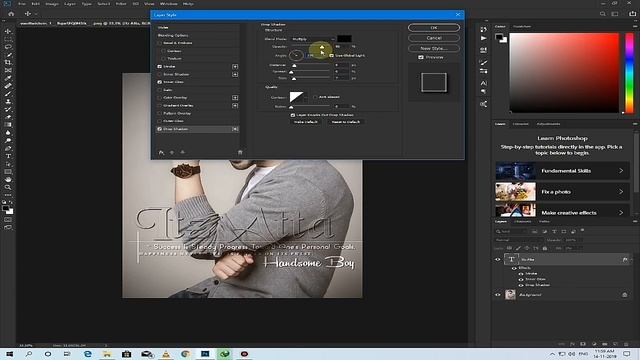Image resolution: width=640 pixels, height=360 pixels.
Task: Open the Character panel icon in side dock
Action: (x=484, y=83)
